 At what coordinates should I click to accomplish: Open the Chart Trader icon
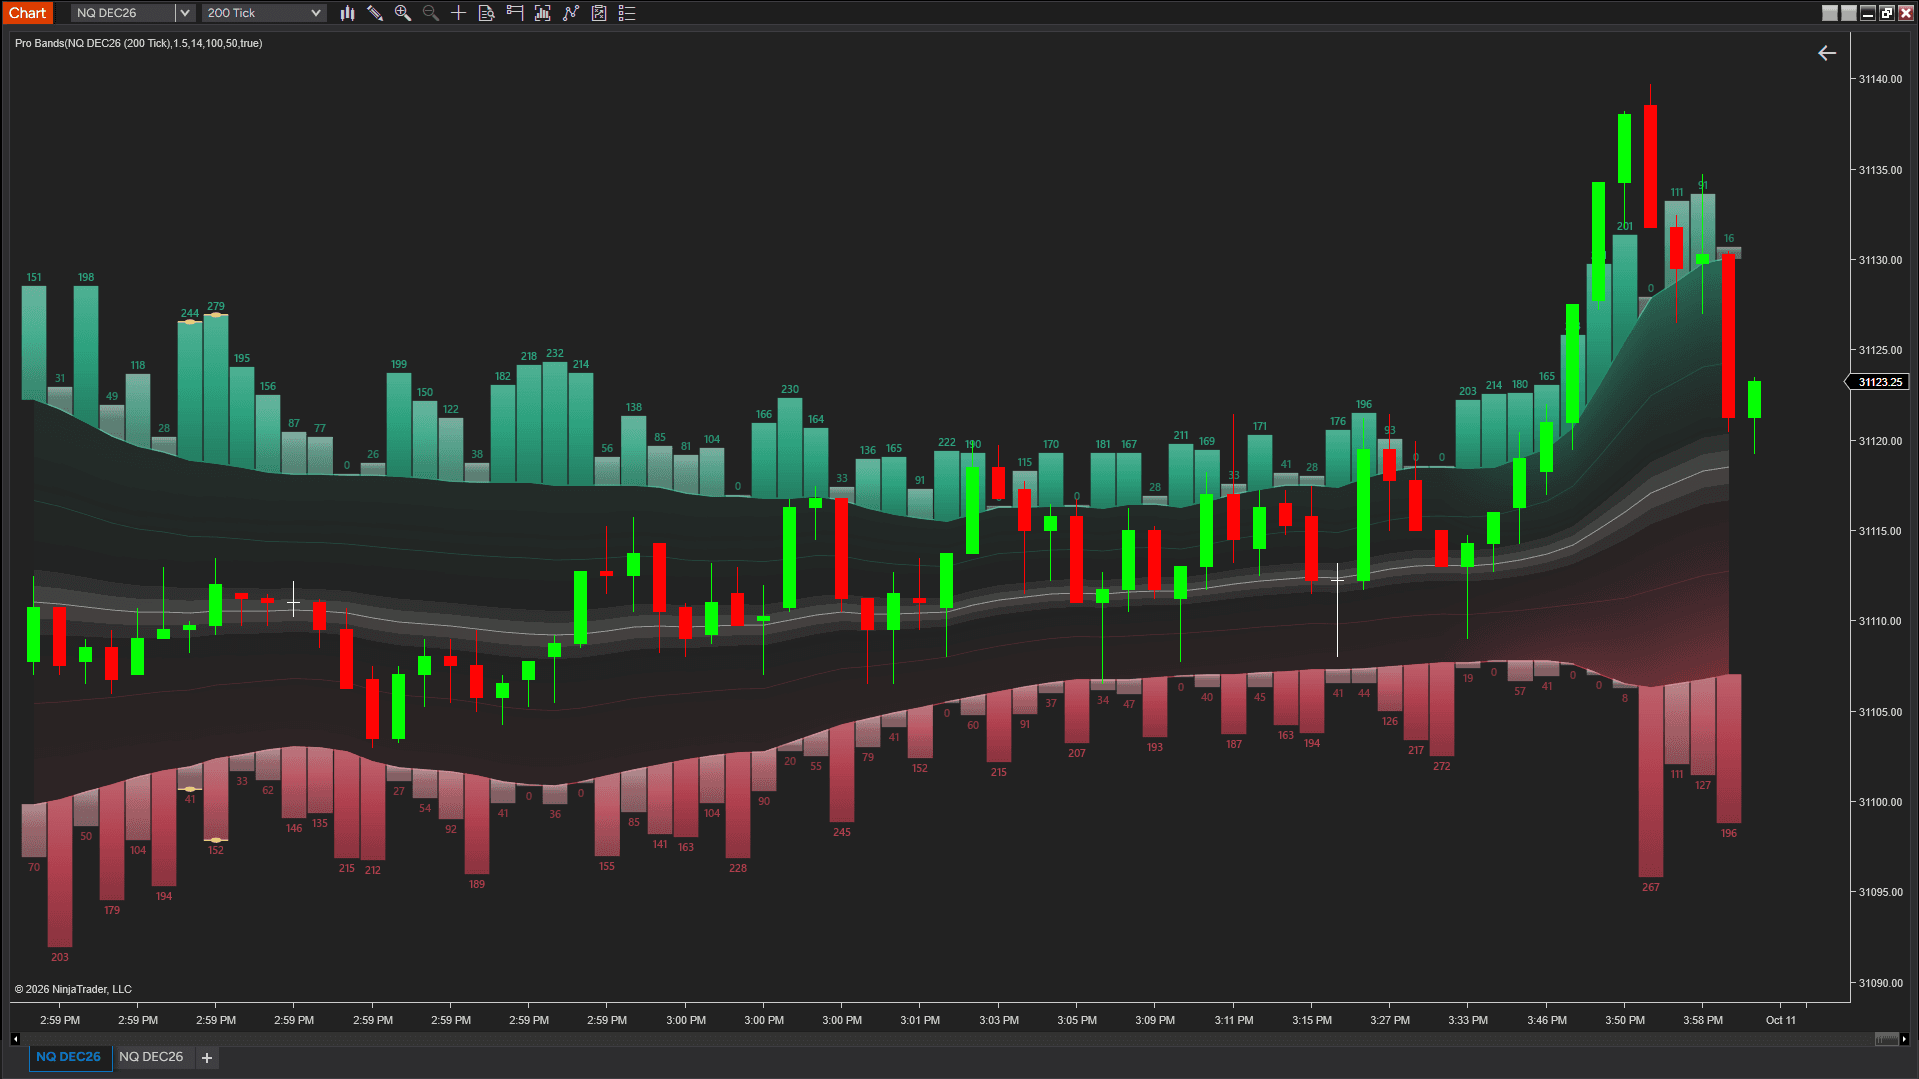515,13
